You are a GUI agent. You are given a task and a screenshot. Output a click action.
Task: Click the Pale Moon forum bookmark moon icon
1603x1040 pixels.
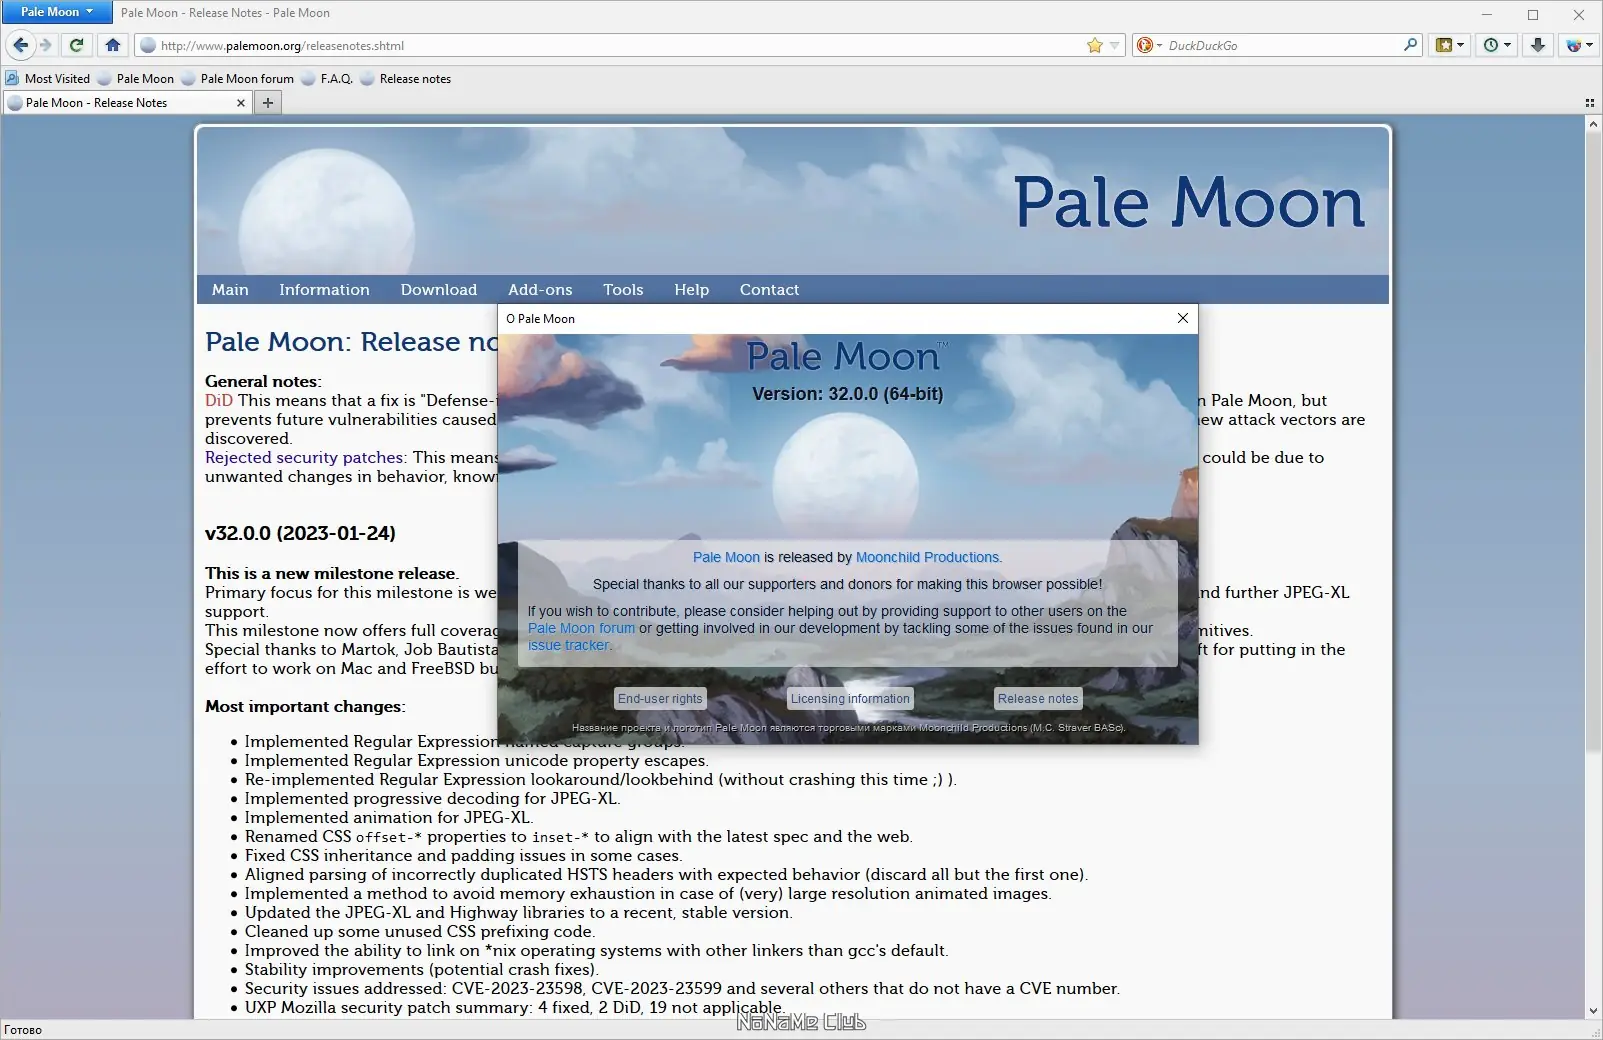point(189,79)
